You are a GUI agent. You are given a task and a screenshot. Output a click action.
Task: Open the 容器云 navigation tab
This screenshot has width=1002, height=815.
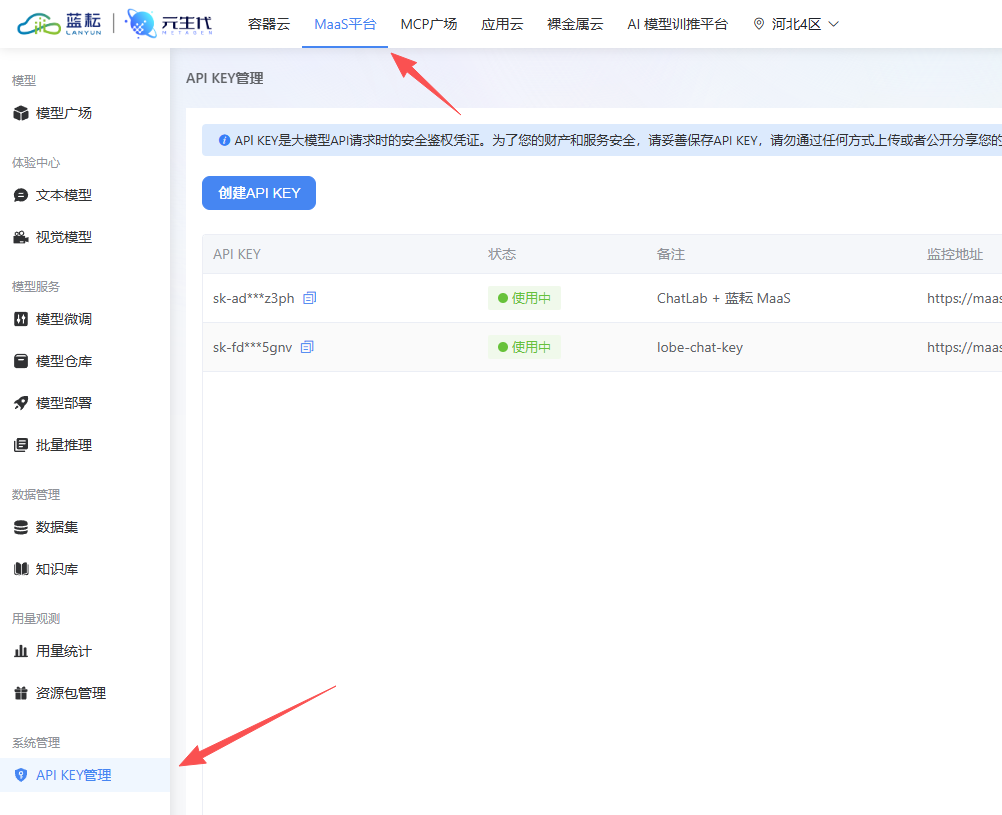[x=268, y=23]
